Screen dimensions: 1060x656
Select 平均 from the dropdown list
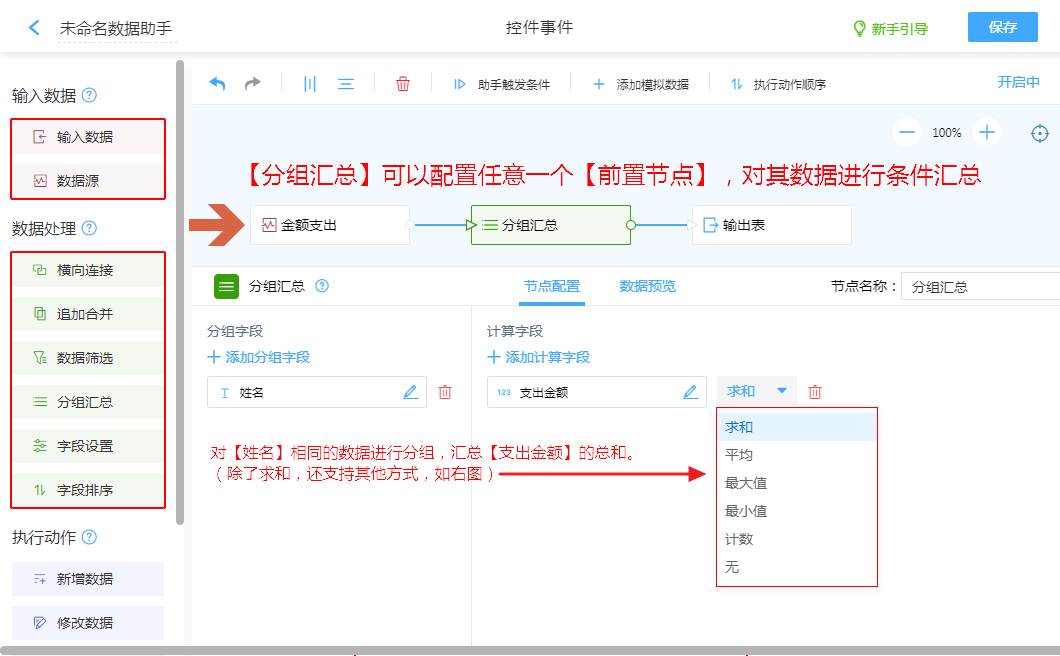coord(739,455)
